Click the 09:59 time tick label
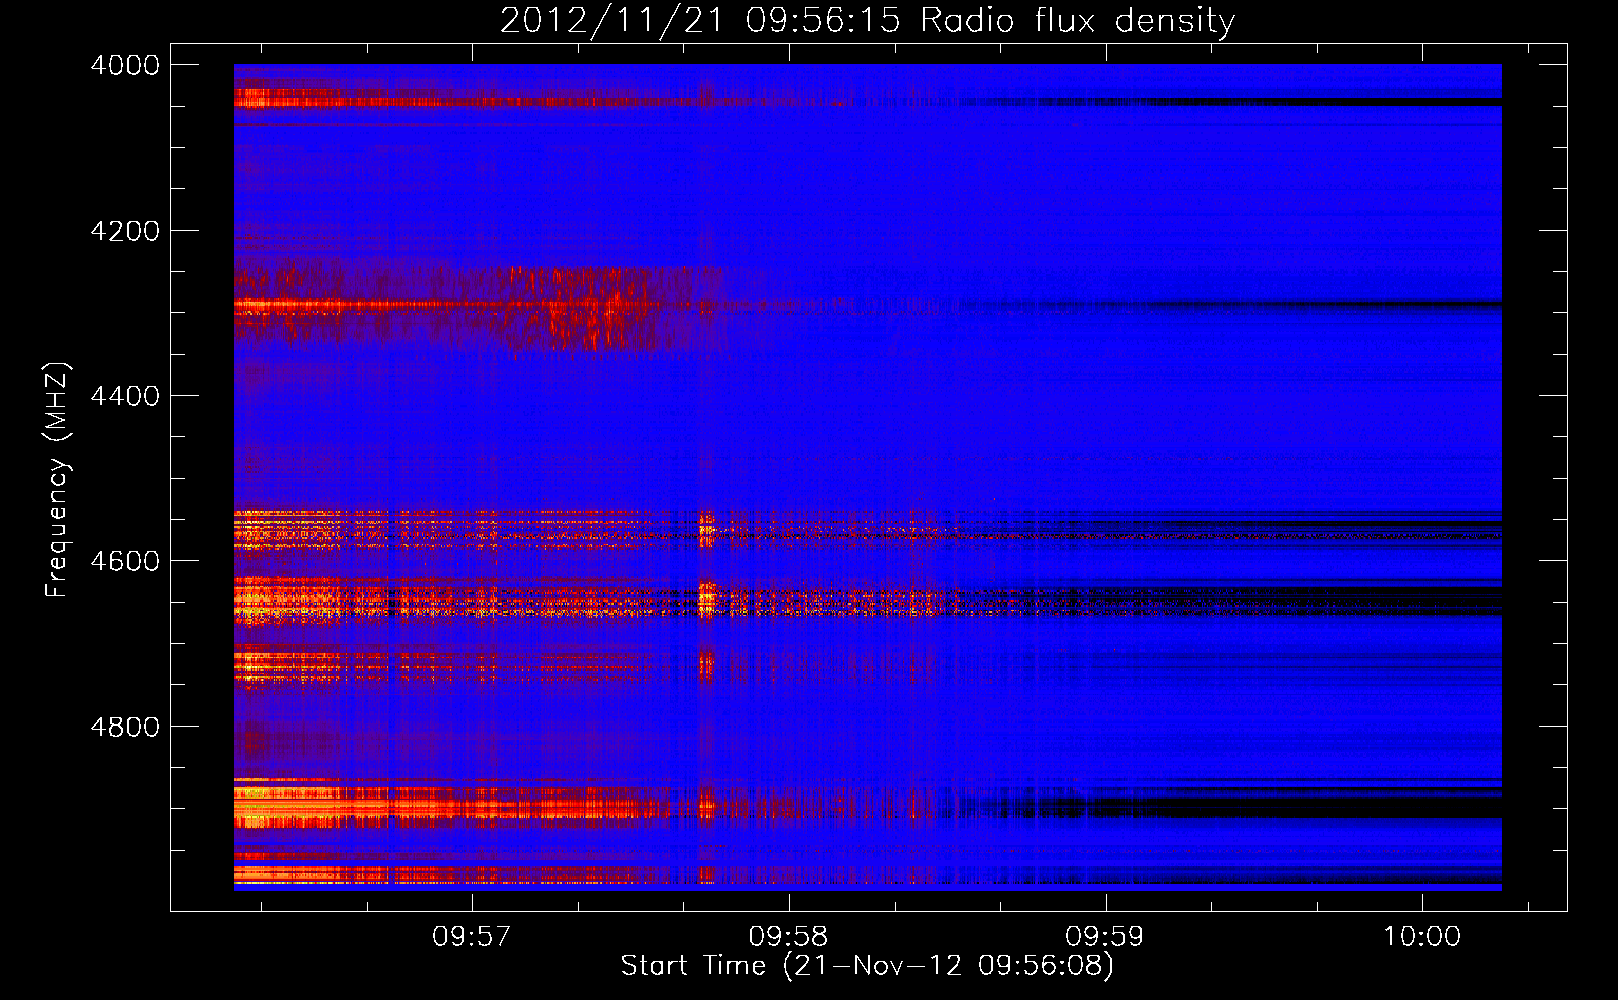 tap(1105, 936)
